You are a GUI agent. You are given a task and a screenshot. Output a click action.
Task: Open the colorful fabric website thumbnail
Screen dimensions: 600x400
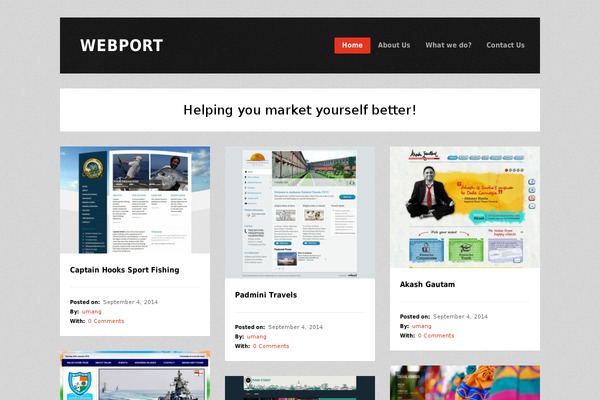coord(465,383)
